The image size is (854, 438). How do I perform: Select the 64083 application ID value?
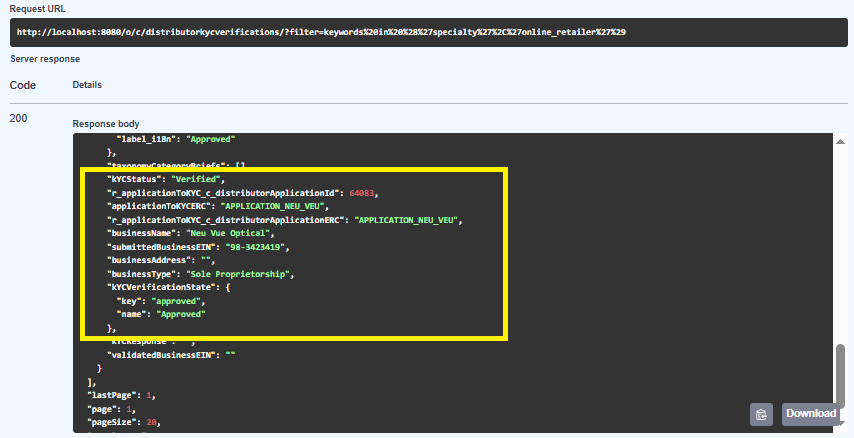point(362,193)
